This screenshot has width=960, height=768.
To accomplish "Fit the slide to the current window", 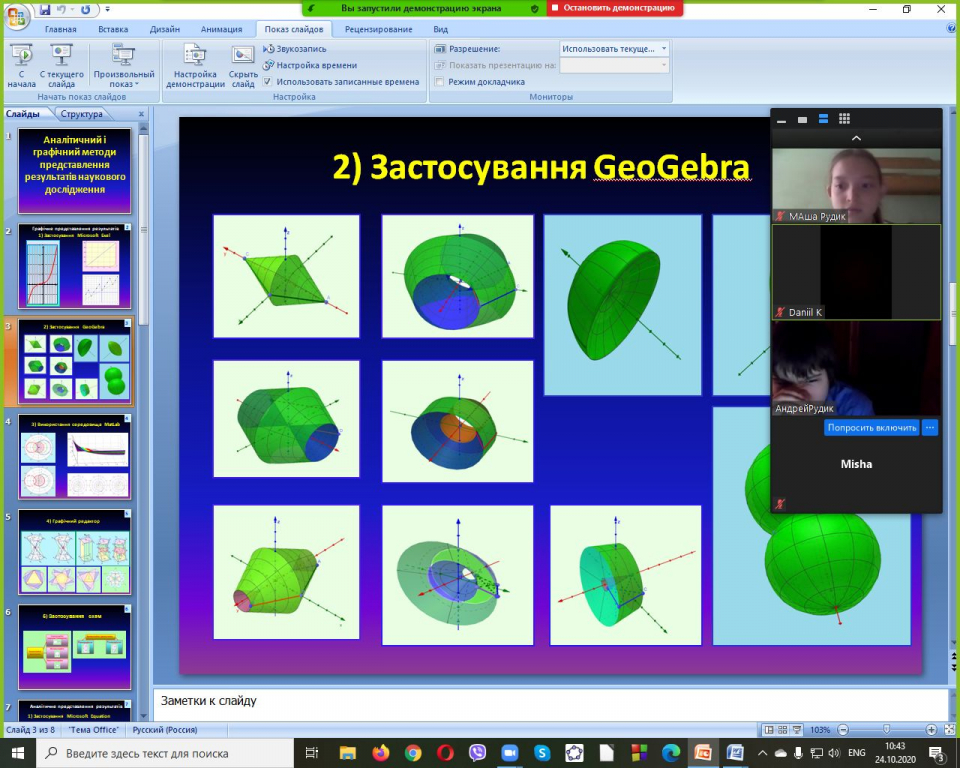I will point(950,729).
